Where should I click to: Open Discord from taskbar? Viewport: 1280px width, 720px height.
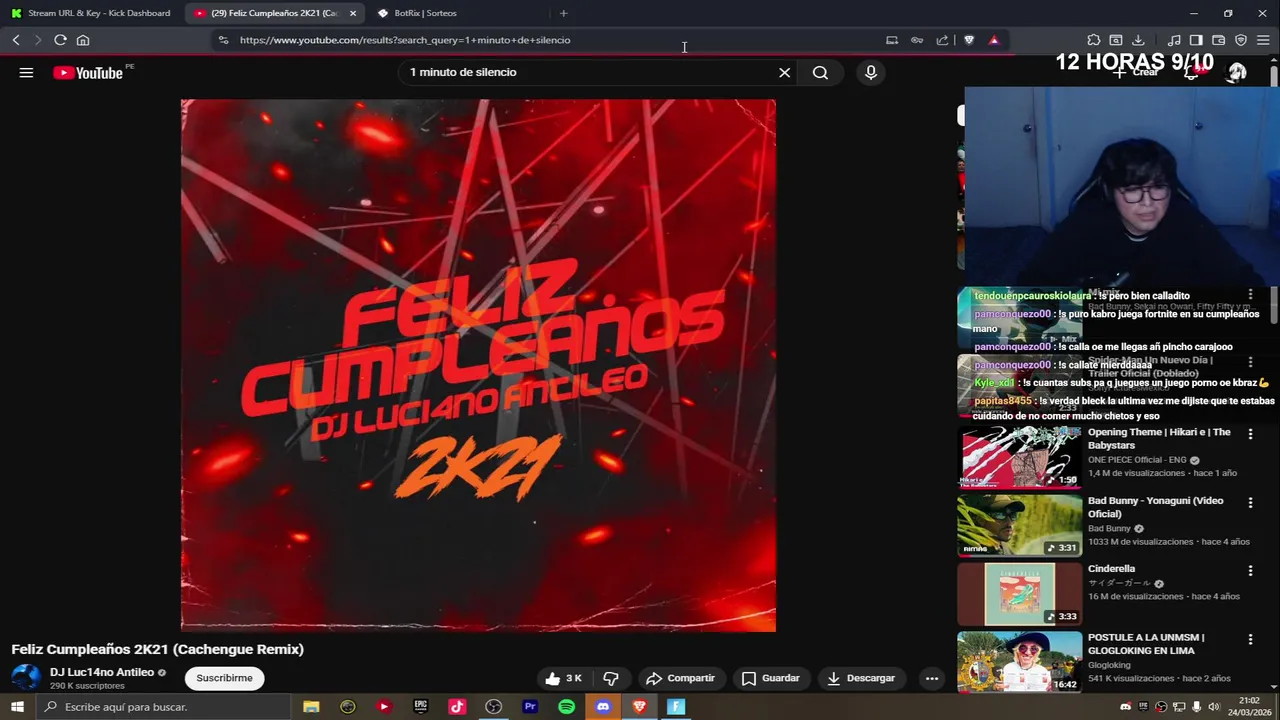[603, 707]
